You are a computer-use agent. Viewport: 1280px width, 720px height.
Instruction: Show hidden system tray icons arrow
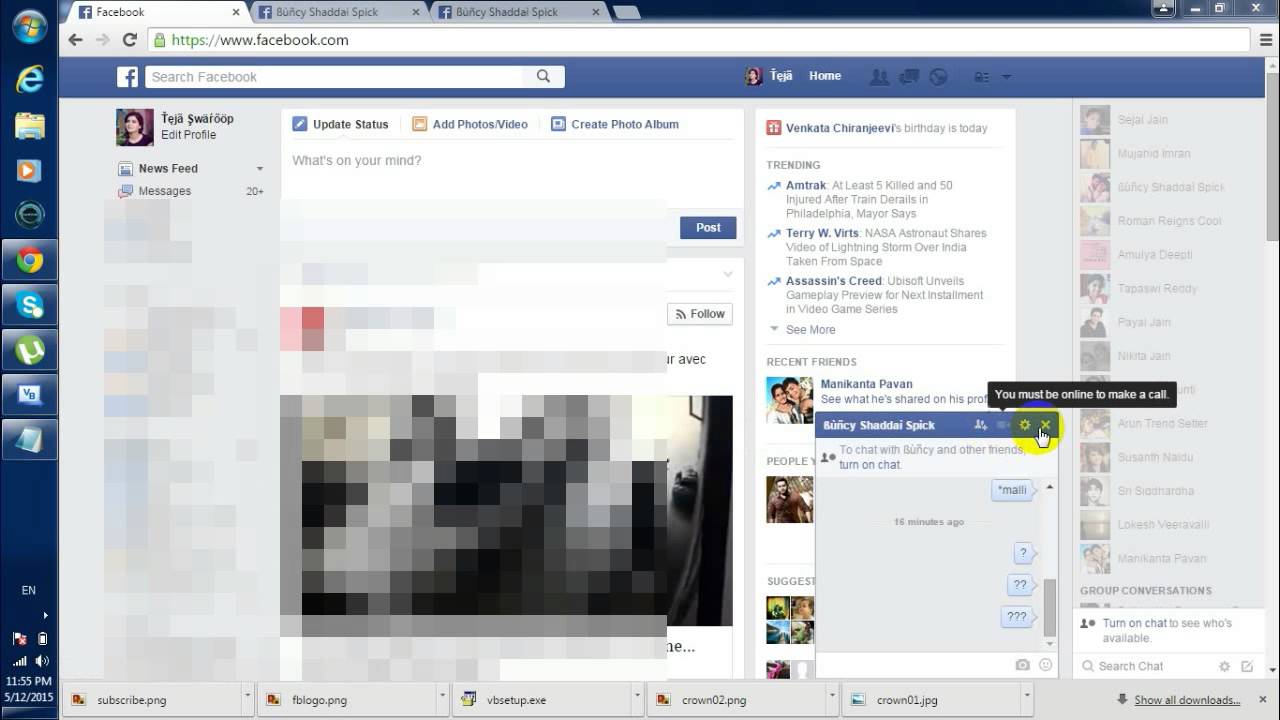click(x=45, y=615)
